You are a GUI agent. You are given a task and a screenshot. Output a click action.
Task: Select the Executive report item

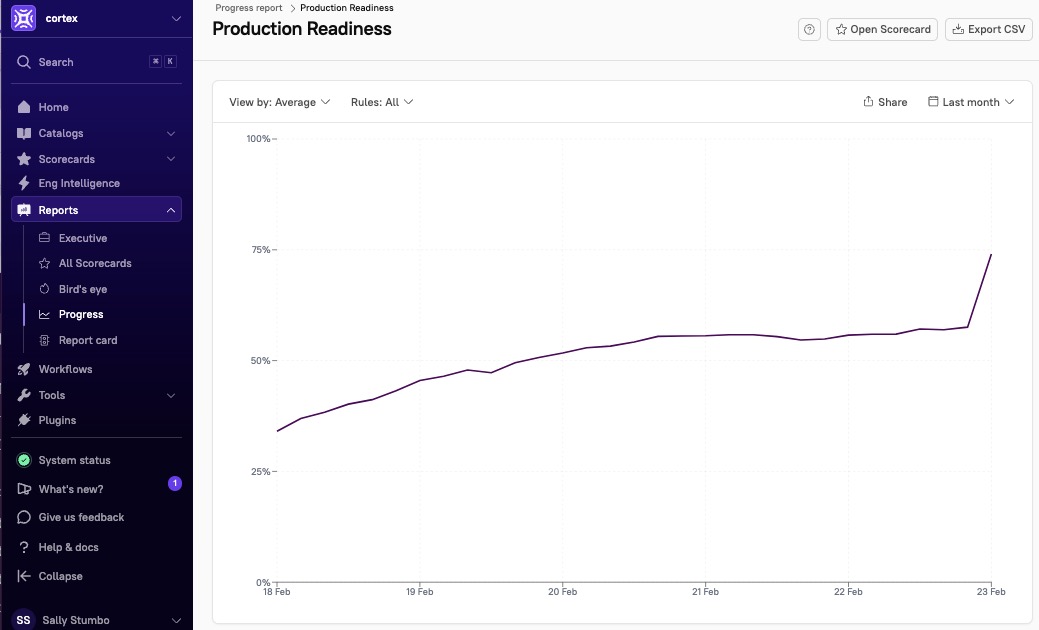pos(82,238)
